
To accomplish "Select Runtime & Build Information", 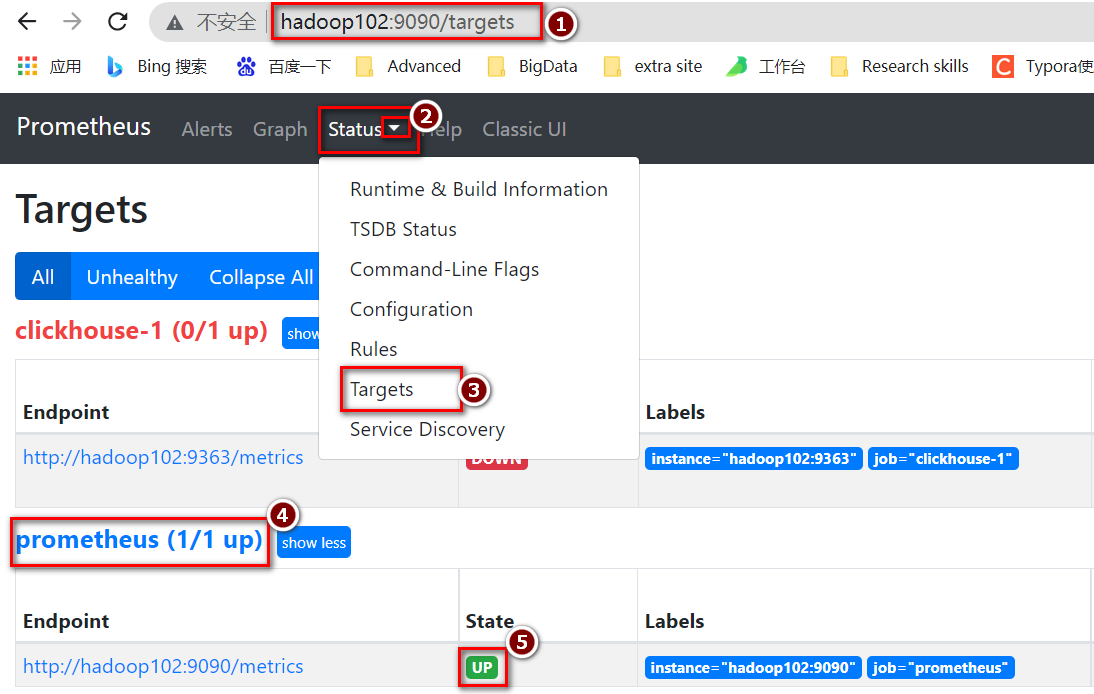I will click(x=479, y=189).
